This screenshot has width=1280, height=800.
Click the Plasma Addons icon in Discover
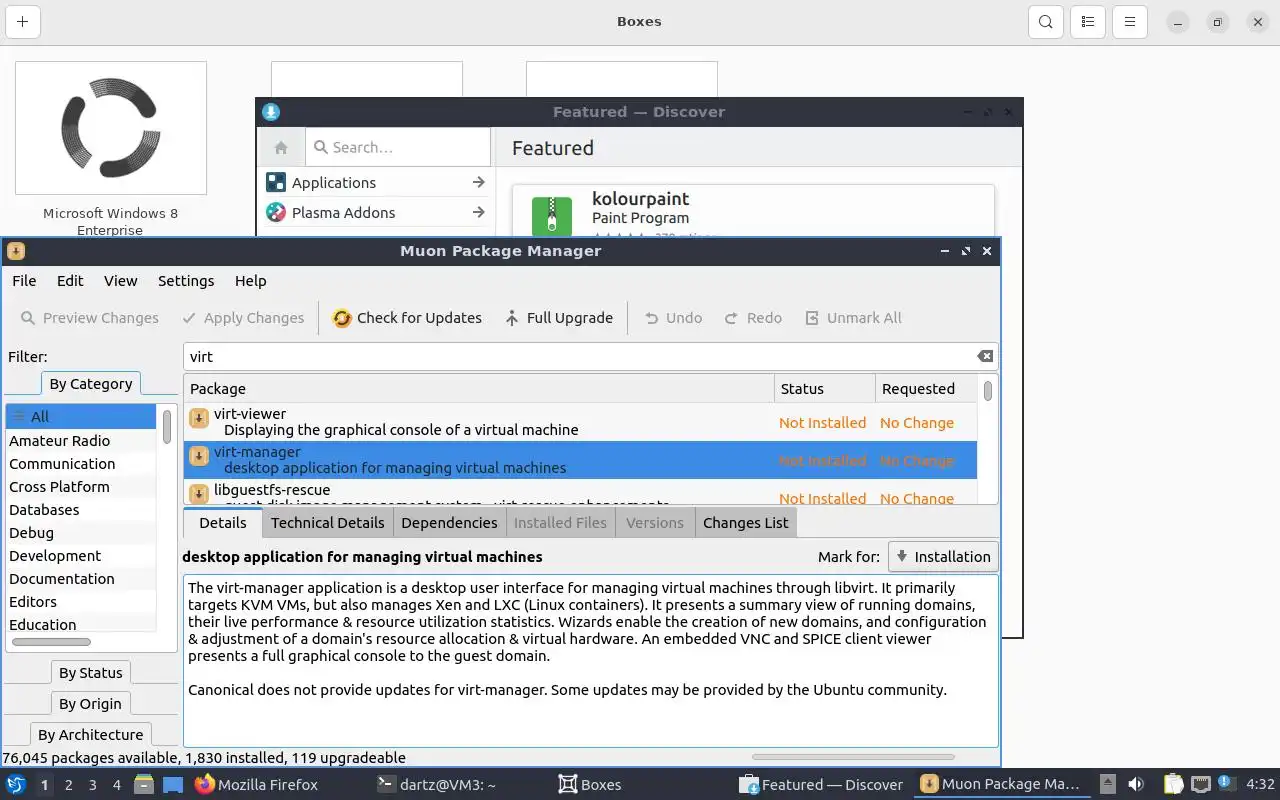[x=276, y=213]
